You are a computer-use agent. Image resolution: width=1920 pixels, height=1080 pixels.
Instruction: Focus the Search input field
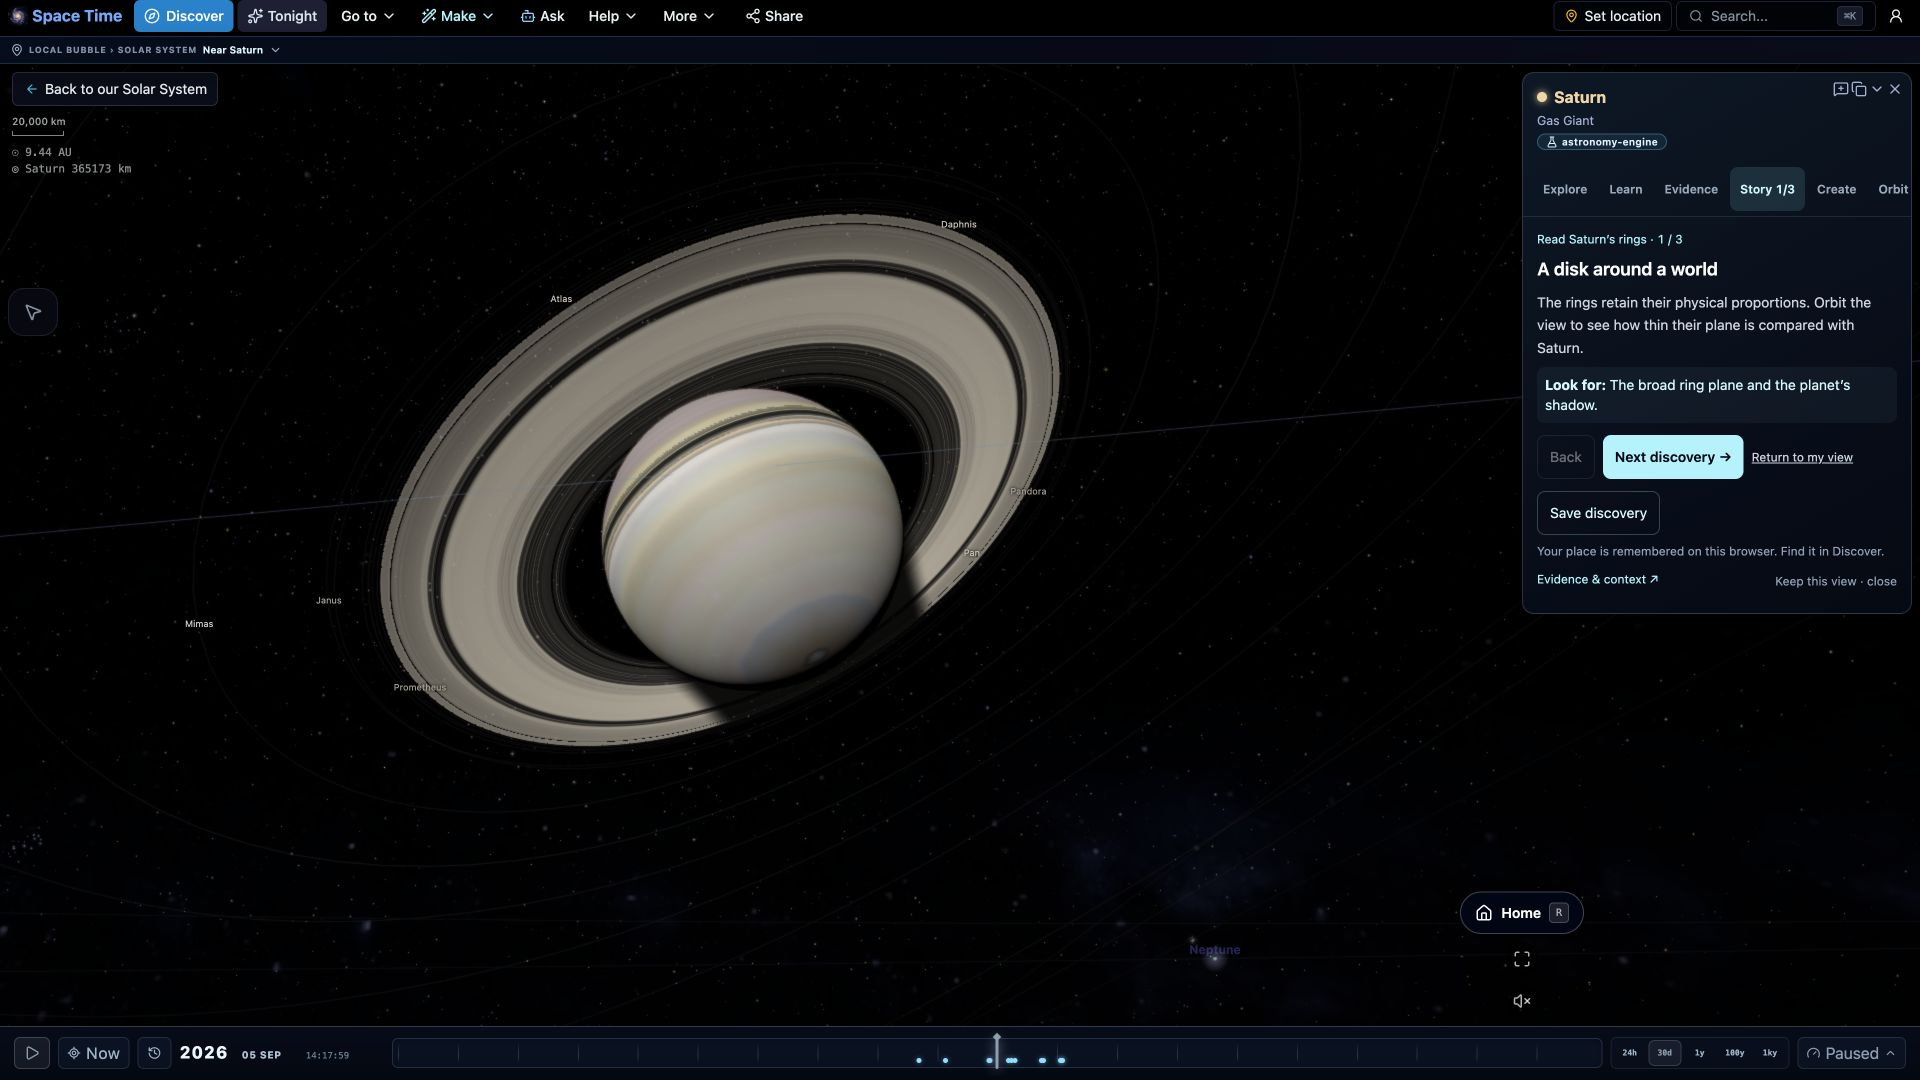[x=1775, y=16]
